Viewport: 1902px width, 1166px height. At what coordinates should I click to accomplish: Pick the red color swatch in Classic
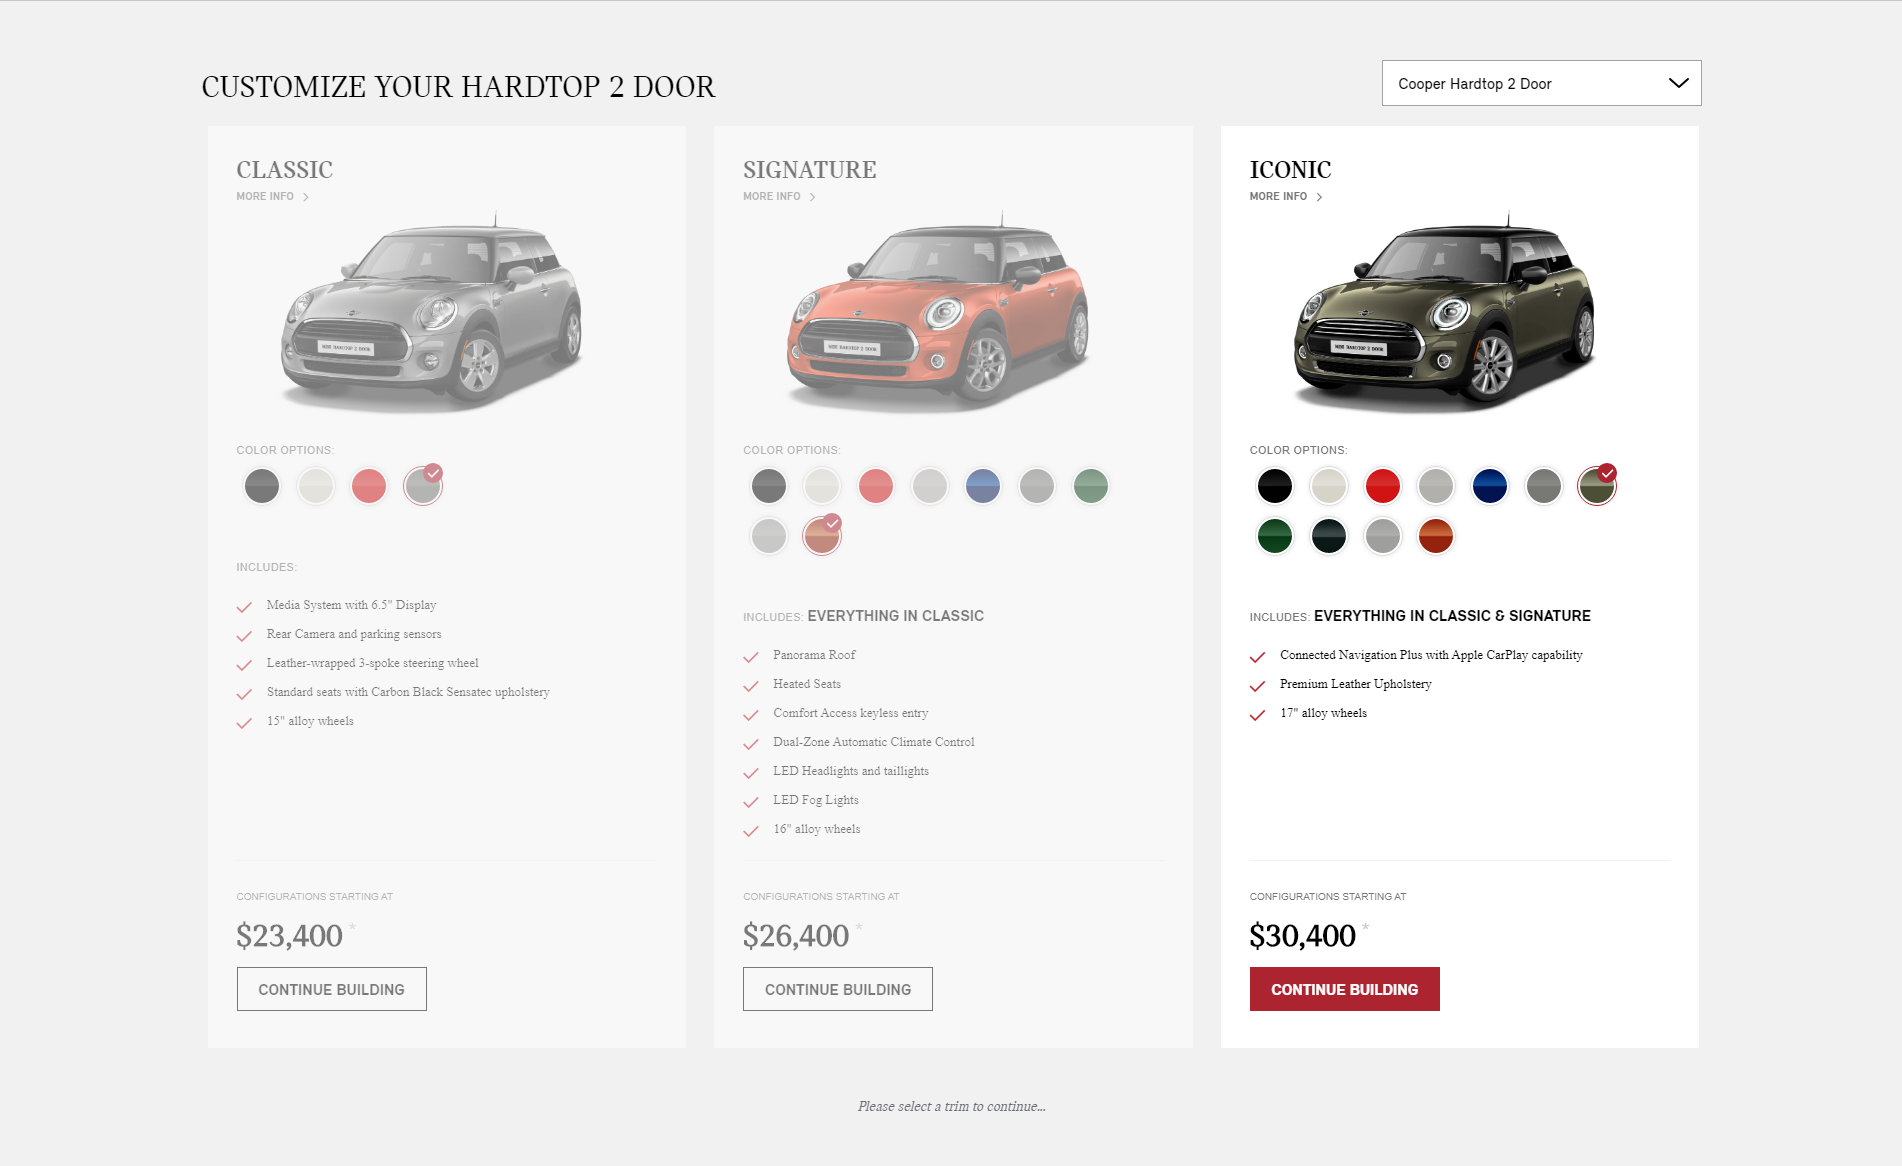tap(369, 486)
